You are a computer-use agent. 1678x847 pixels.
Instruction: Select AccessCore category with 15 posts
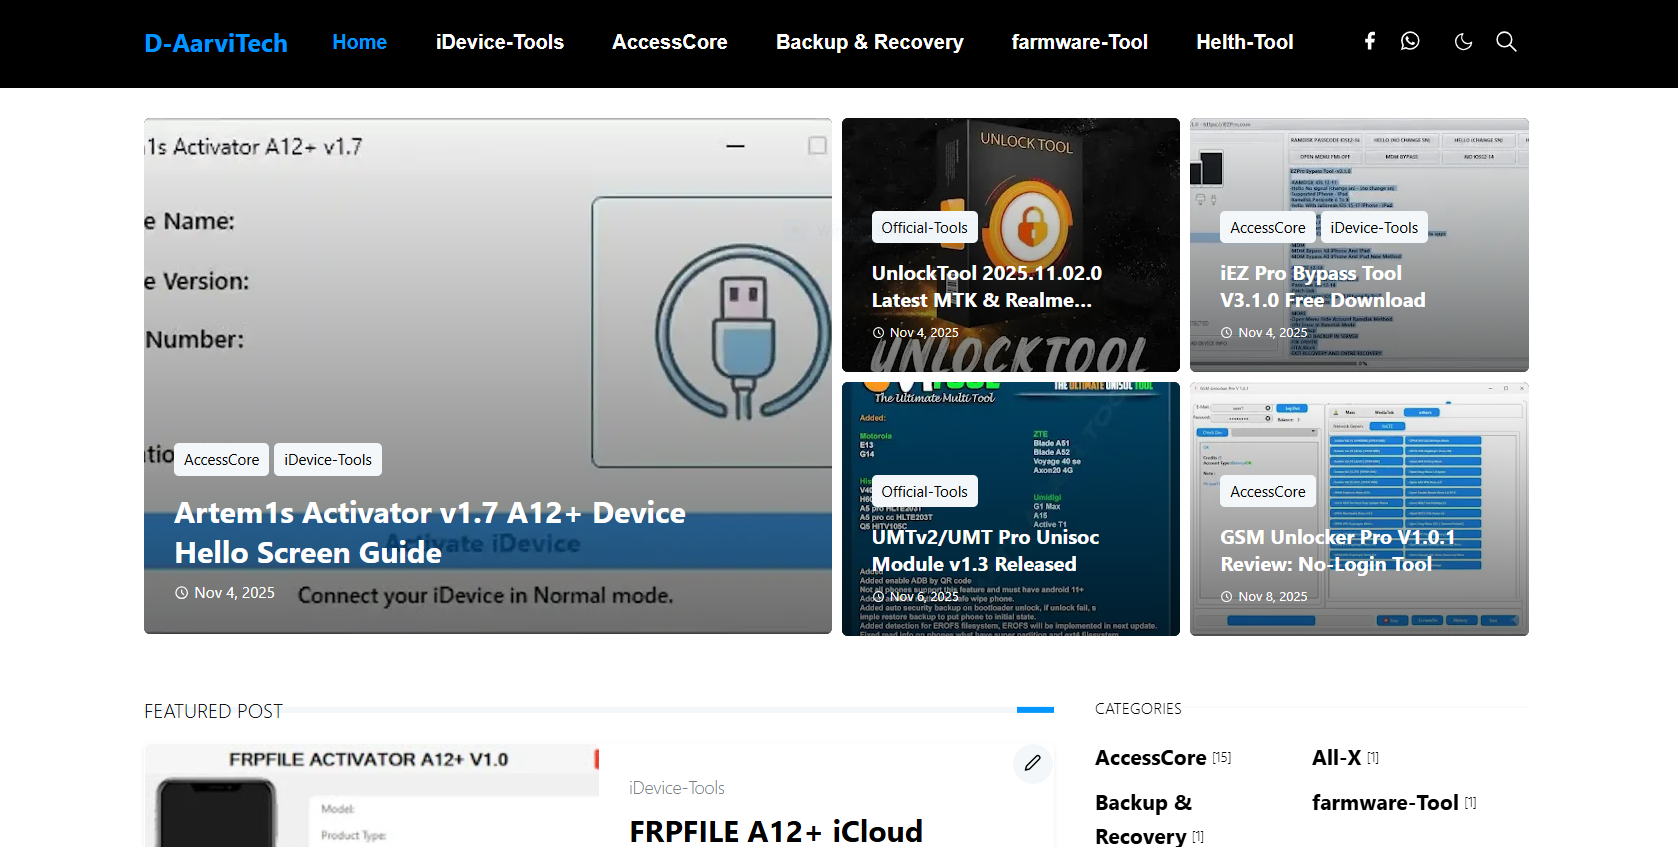tap(1163, 758)
